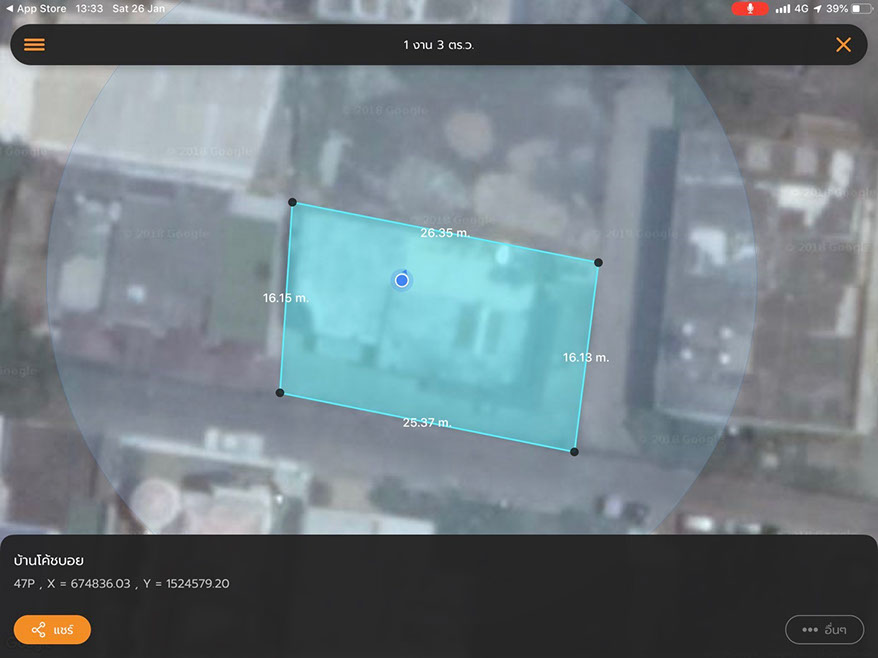Close the measurement with the orange X

843,45
